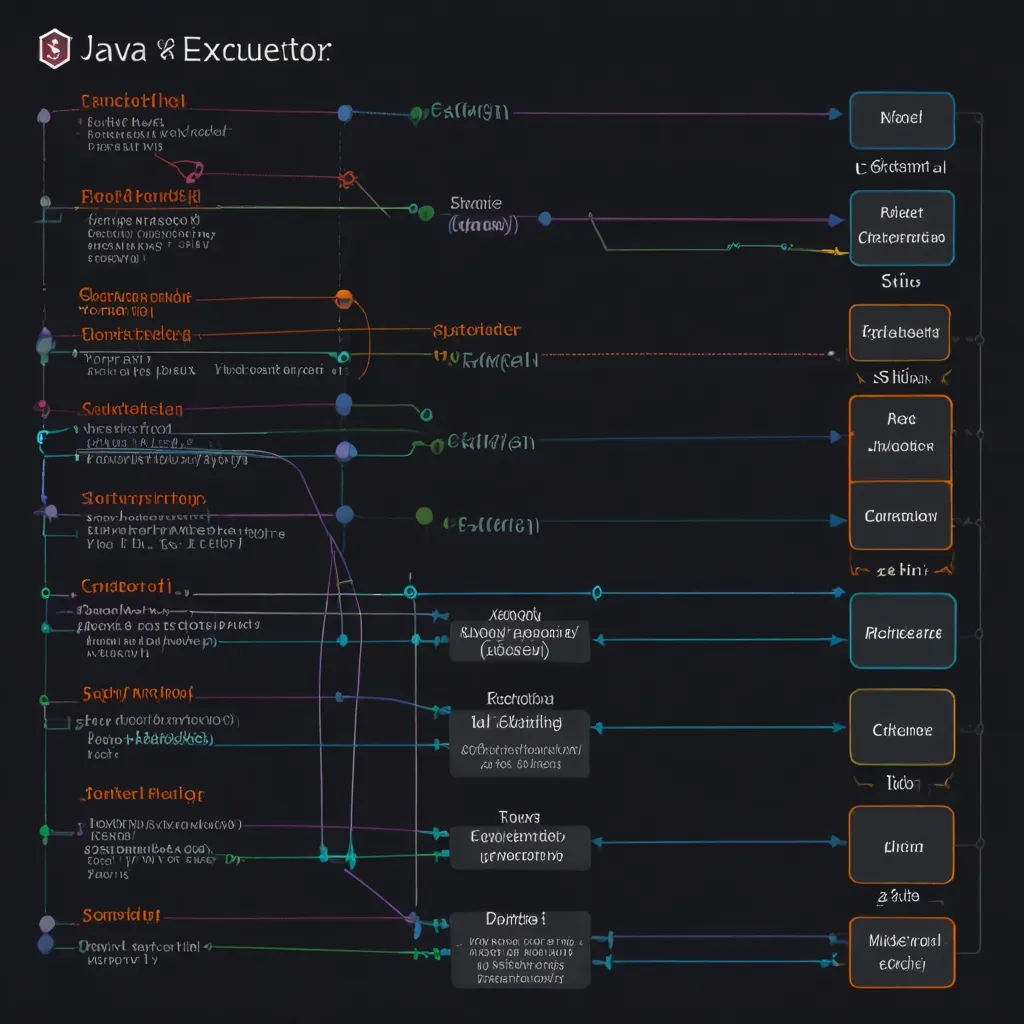The height and width of the screenshot is (1024, 1024).
Task: Select the orange circular node on timeline
Action: (x=344, y=298)
